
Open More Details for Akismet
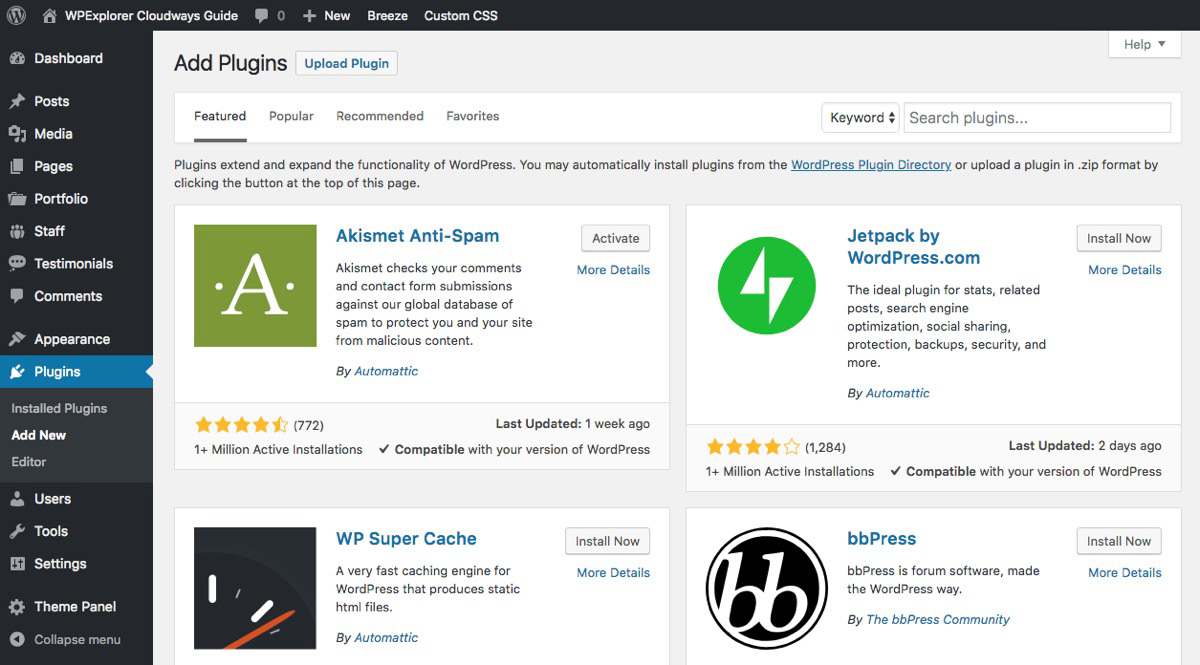[613, 270]
